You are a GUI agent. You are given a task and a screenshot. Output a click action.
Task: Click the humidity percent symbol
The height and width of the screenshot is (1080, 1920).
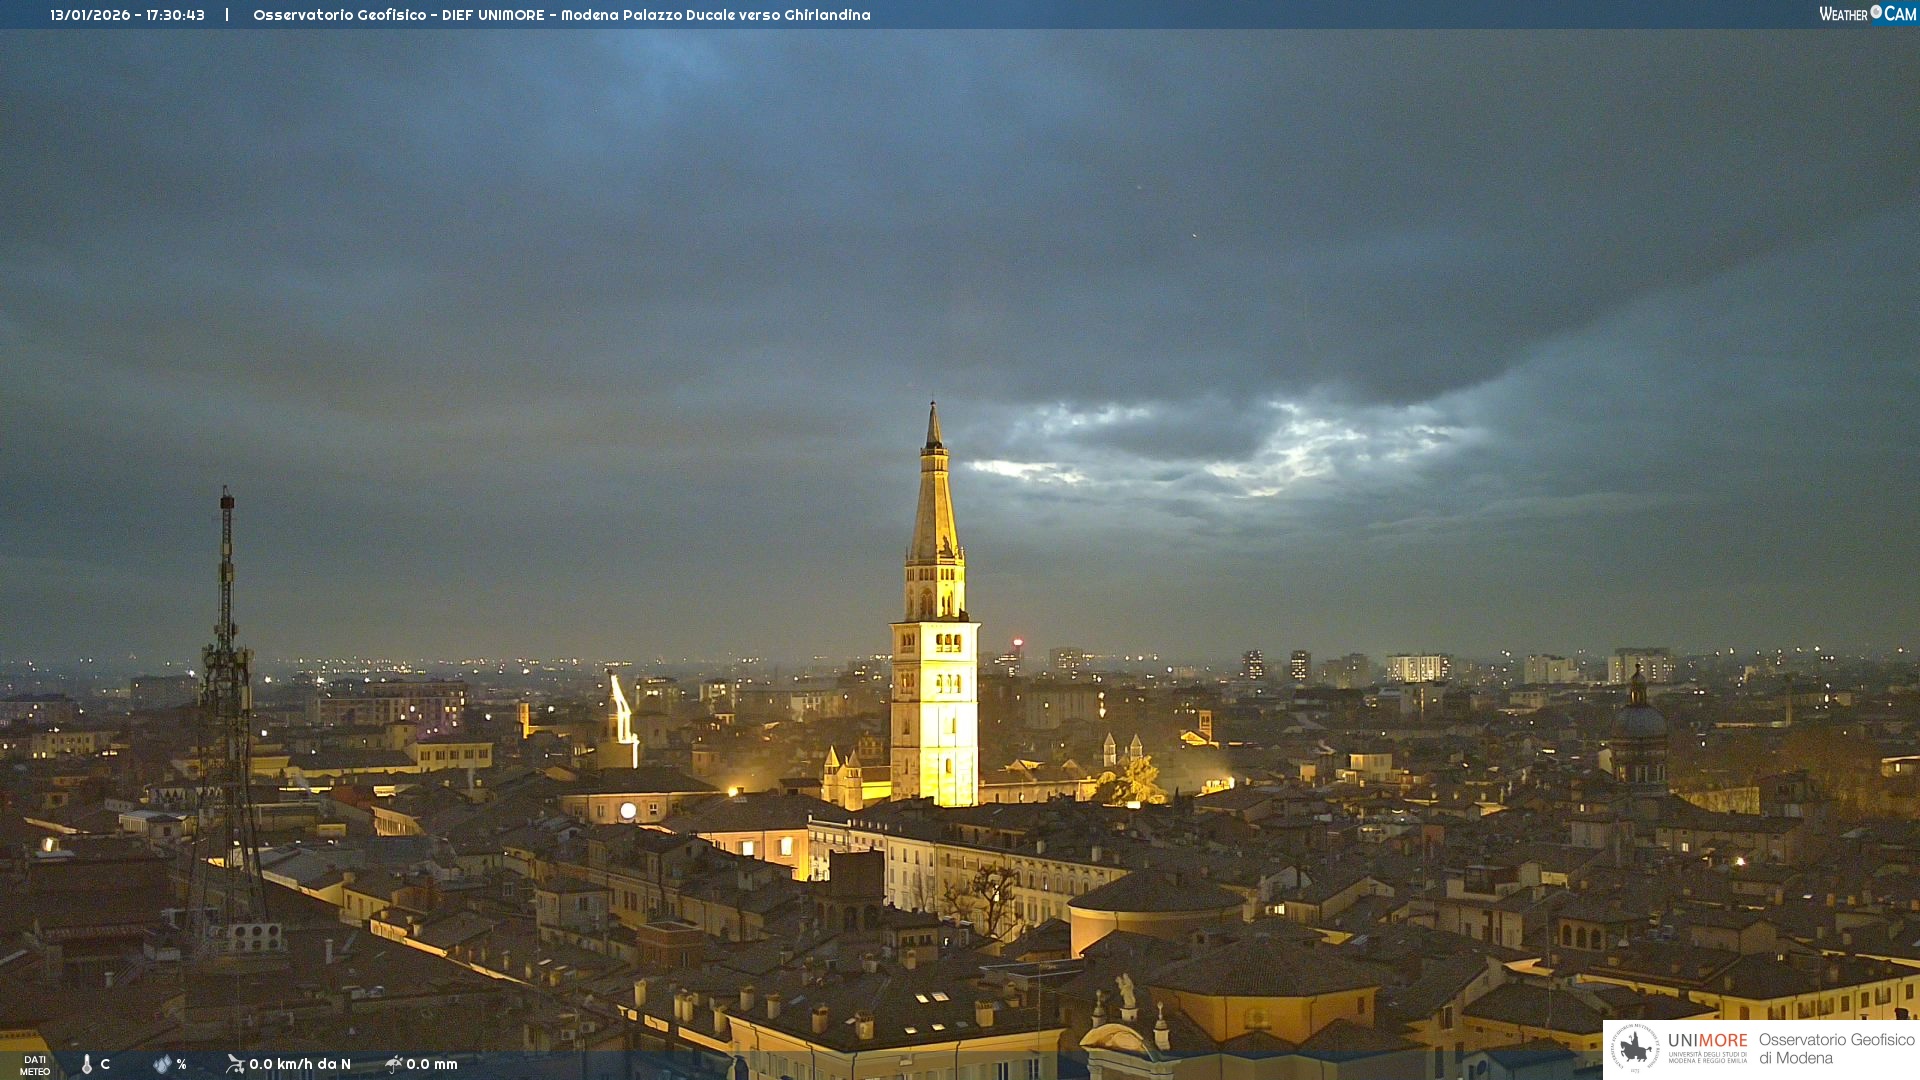[181, 1065]
